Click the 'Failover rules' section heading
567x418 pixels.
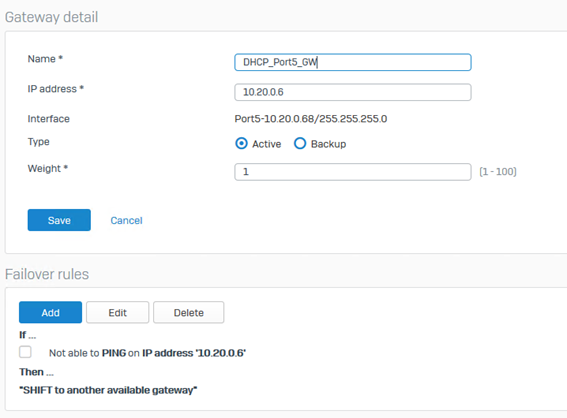coord(47,274)
